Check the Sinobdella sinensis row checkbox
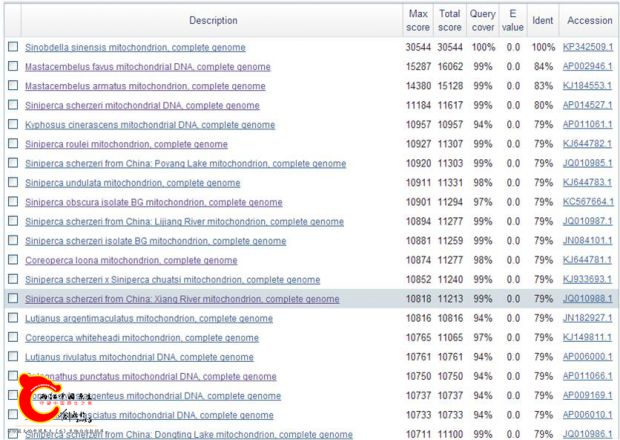The image size is (620, 440). point(13,47)
